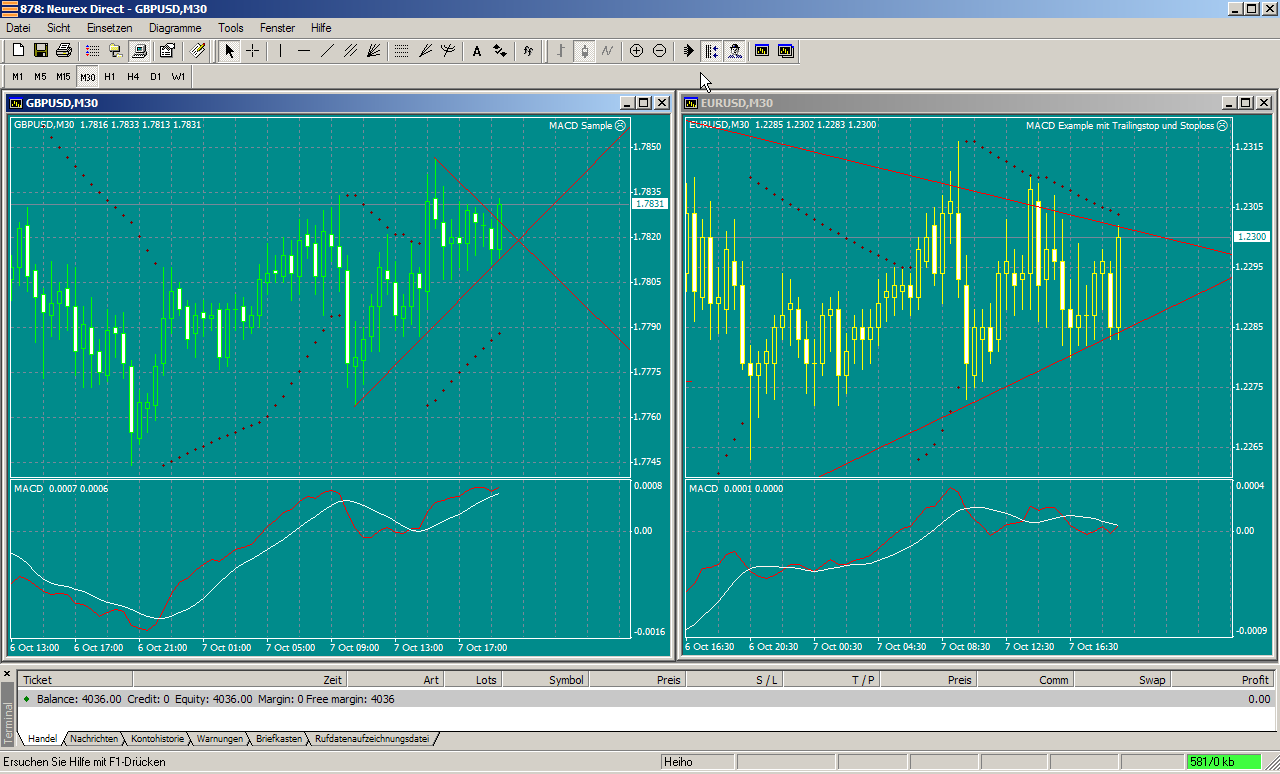This screenshot has height=774, width=1280.
Task: Click the printer icon in toolbar
Action: click(64, 51)
